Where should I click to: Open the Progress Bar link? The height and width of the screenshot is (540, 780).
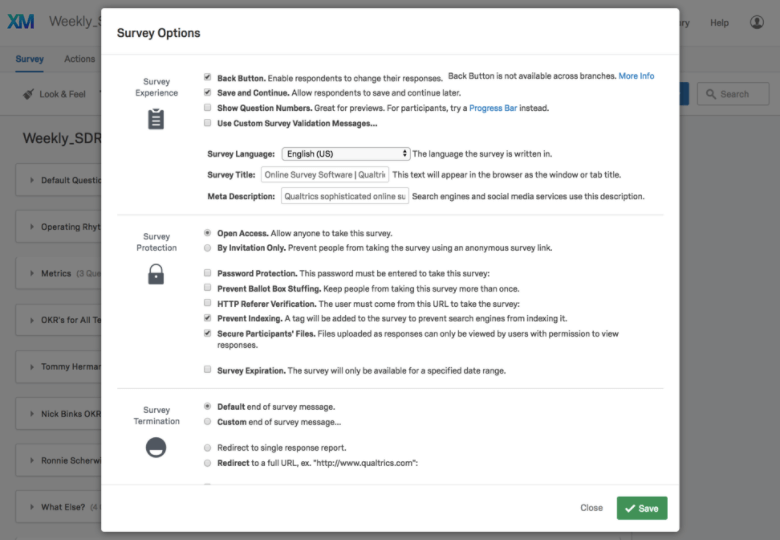click(493, 108)
